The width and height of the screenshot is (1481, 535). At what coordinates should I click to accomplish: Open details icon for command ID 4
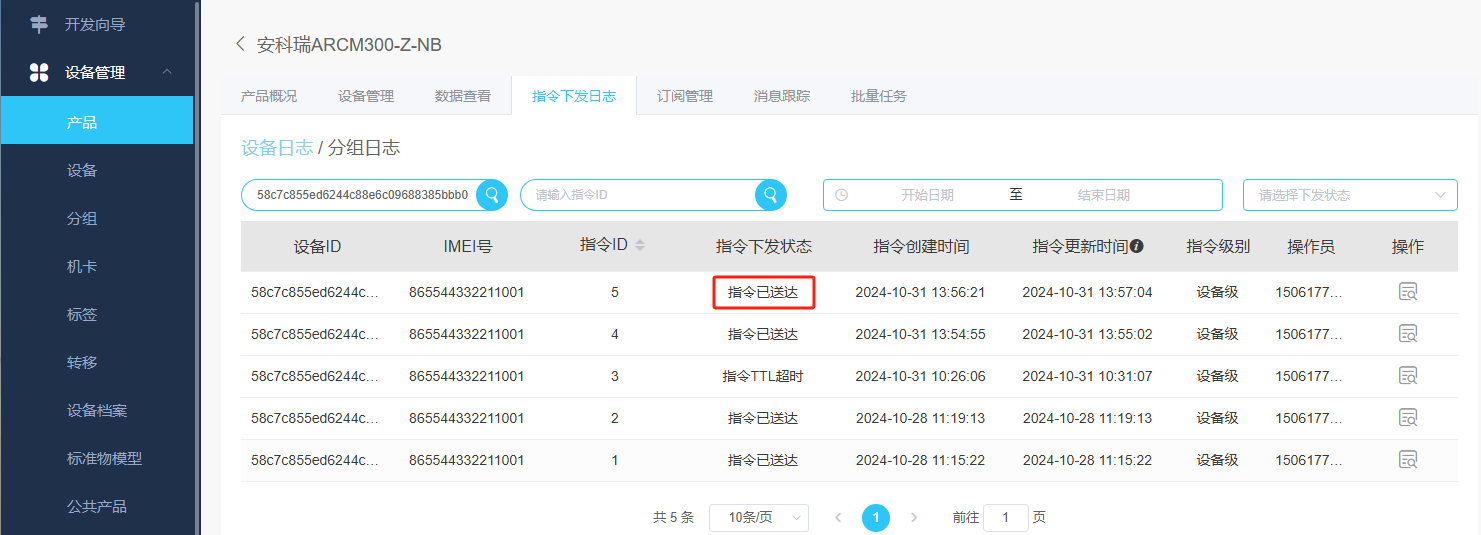(x=1408, y=334)
